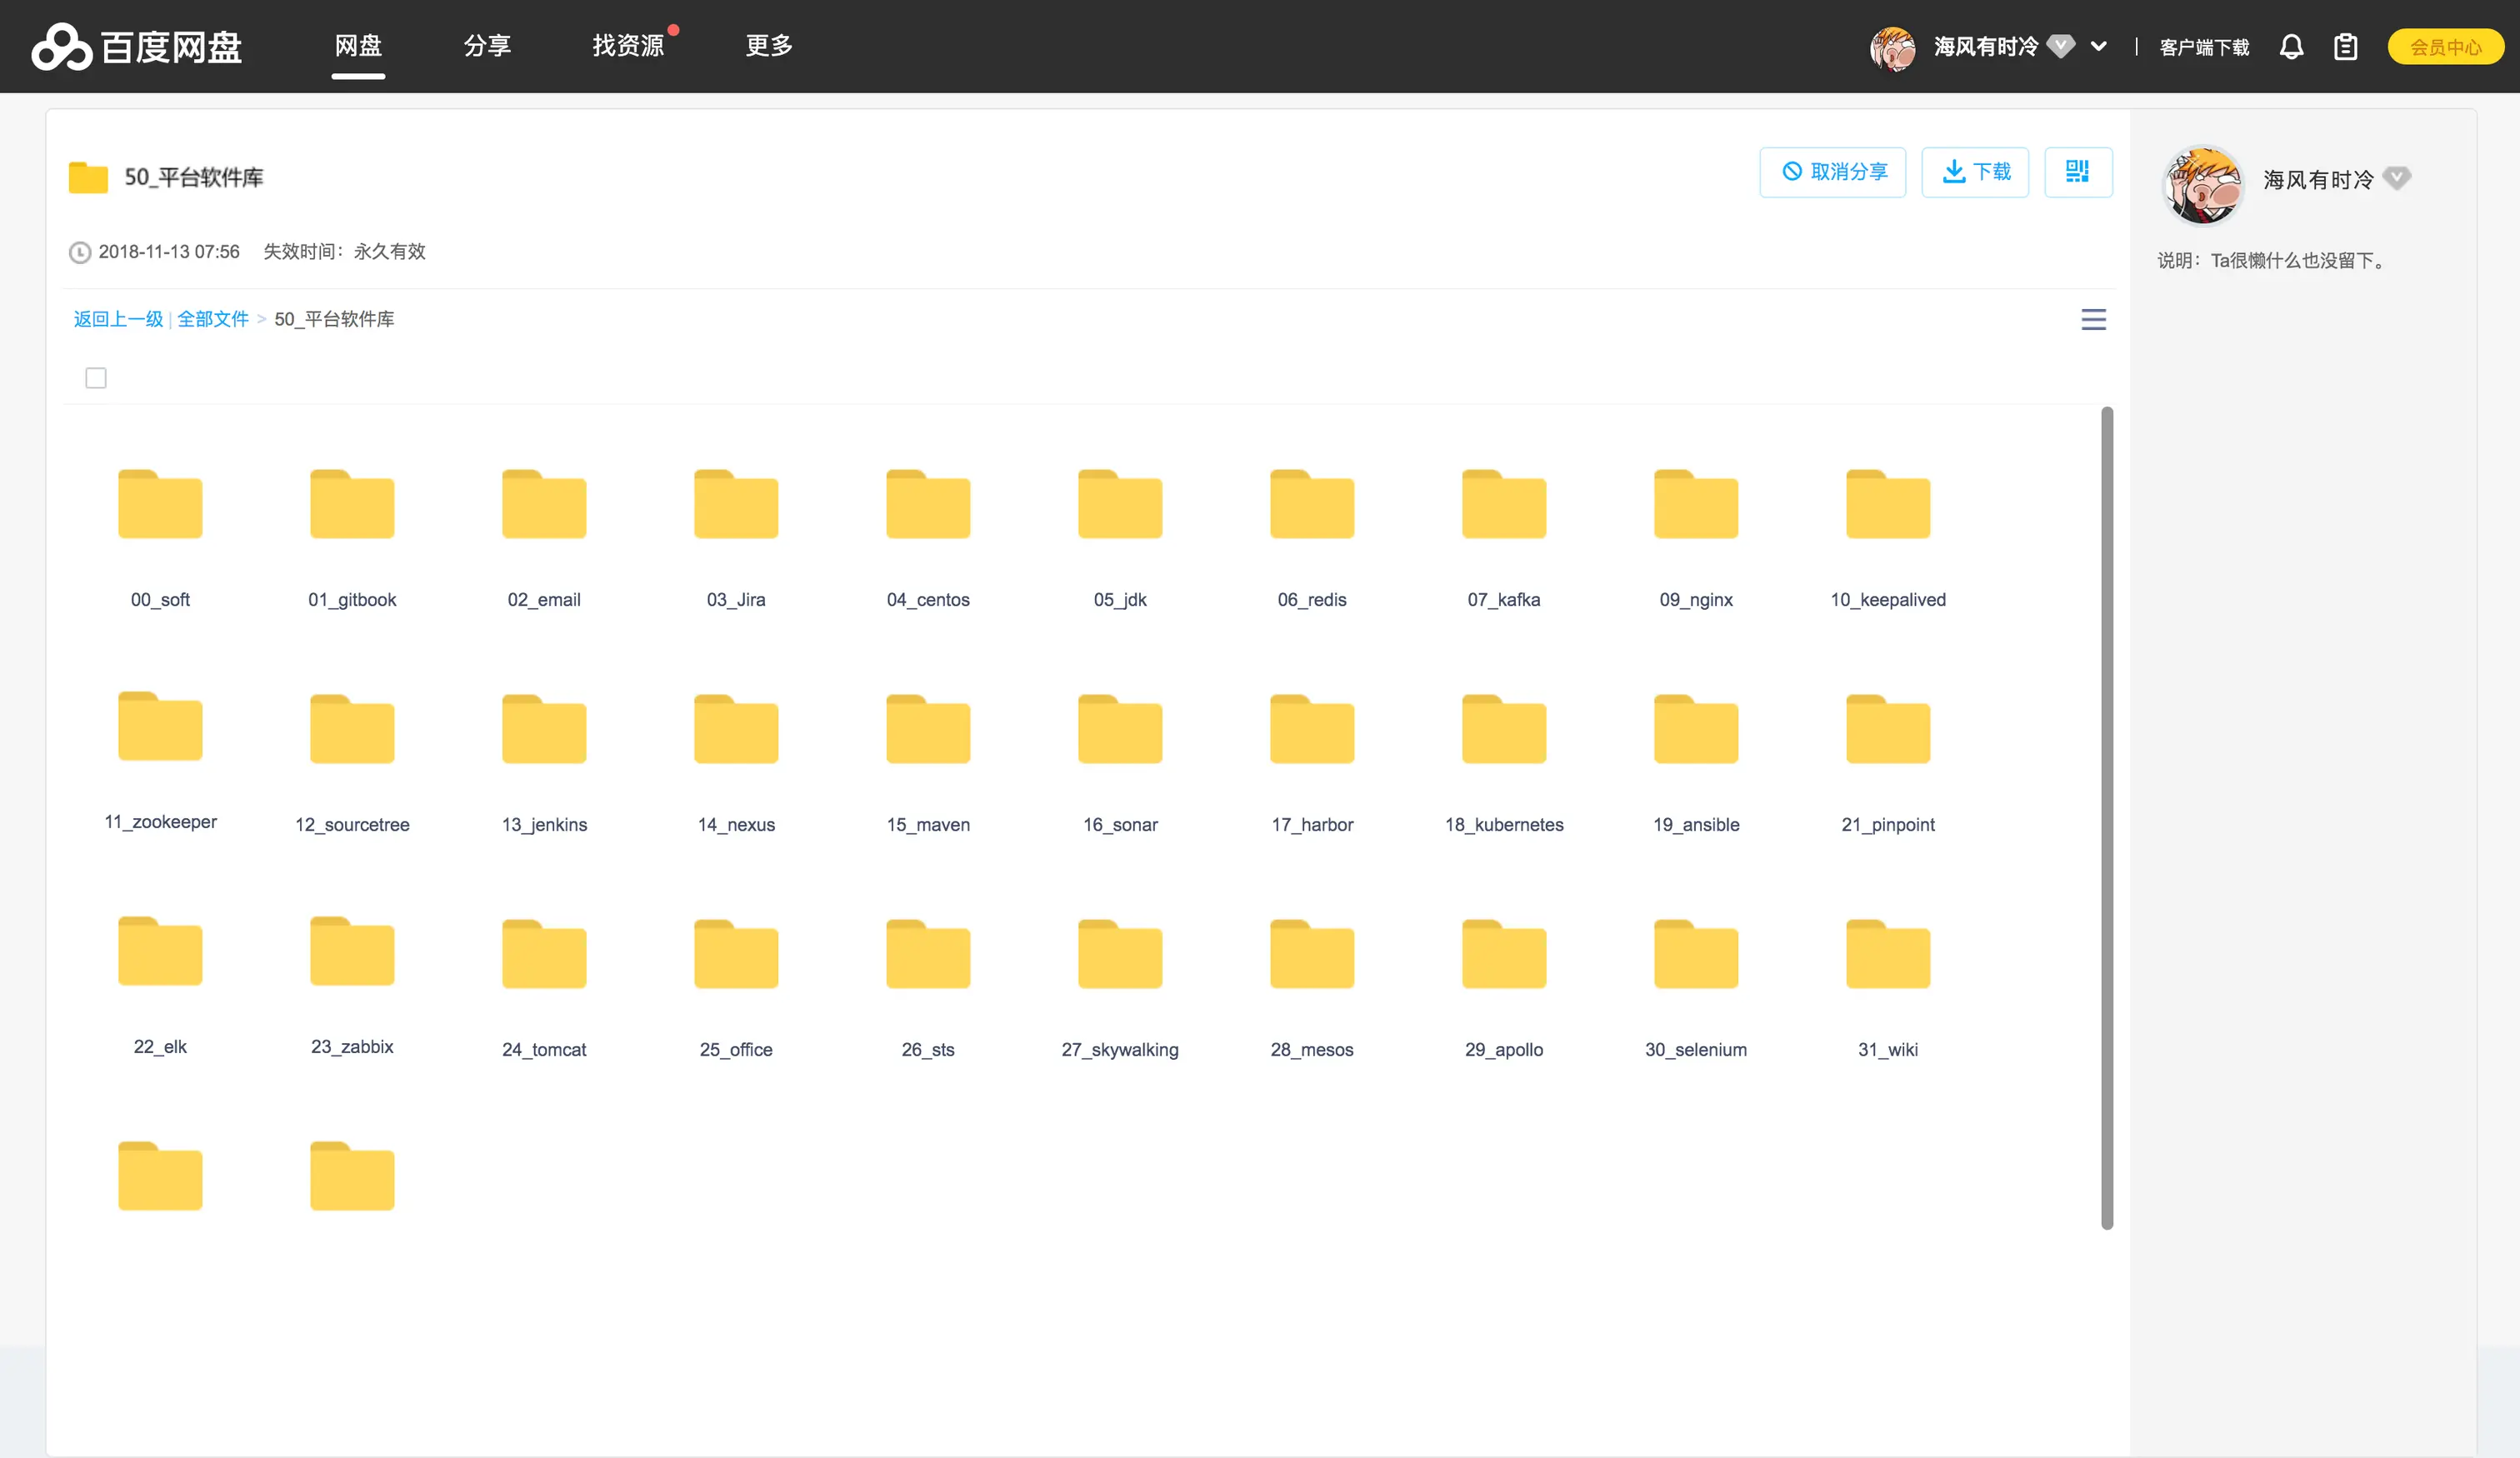Open the 18_kubernetes folder
This screenshot has height=1458, width=2520.
click(x=1503, y=730)
